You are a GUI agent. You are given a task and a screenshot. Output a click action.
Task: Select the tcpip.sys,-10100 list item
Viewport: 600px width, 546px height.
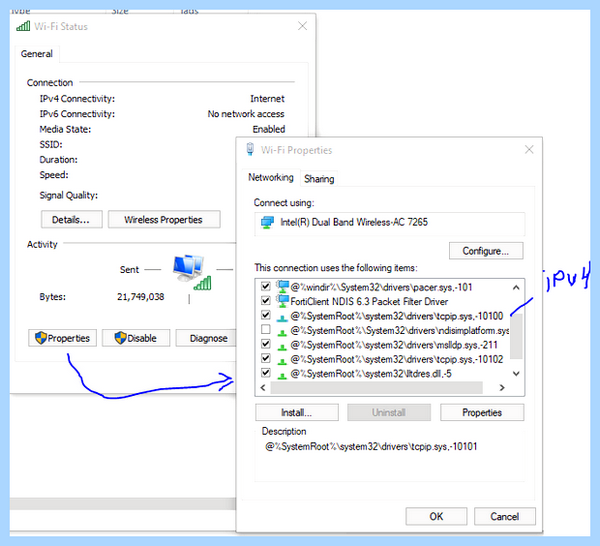396,316
